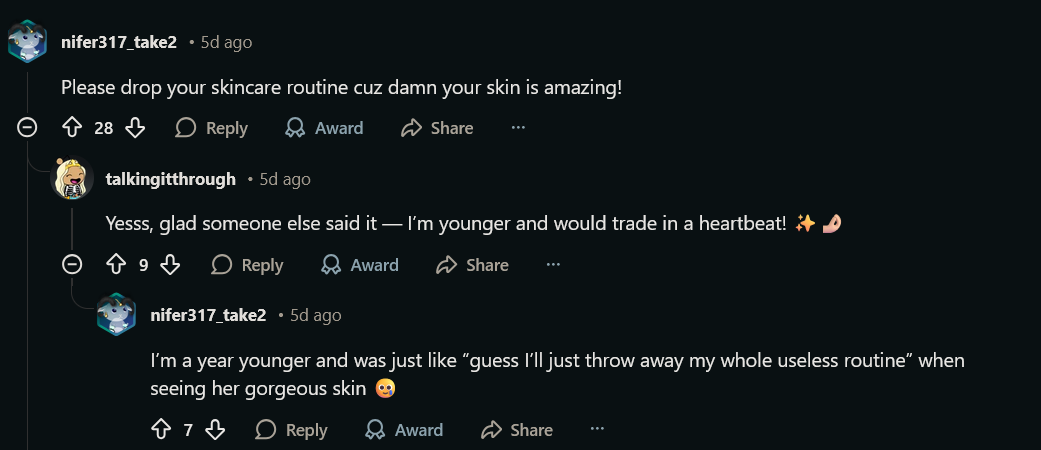Give an Award to talkingitthrough's comment
Screen dimensions: 1041x450
(360, 265)
